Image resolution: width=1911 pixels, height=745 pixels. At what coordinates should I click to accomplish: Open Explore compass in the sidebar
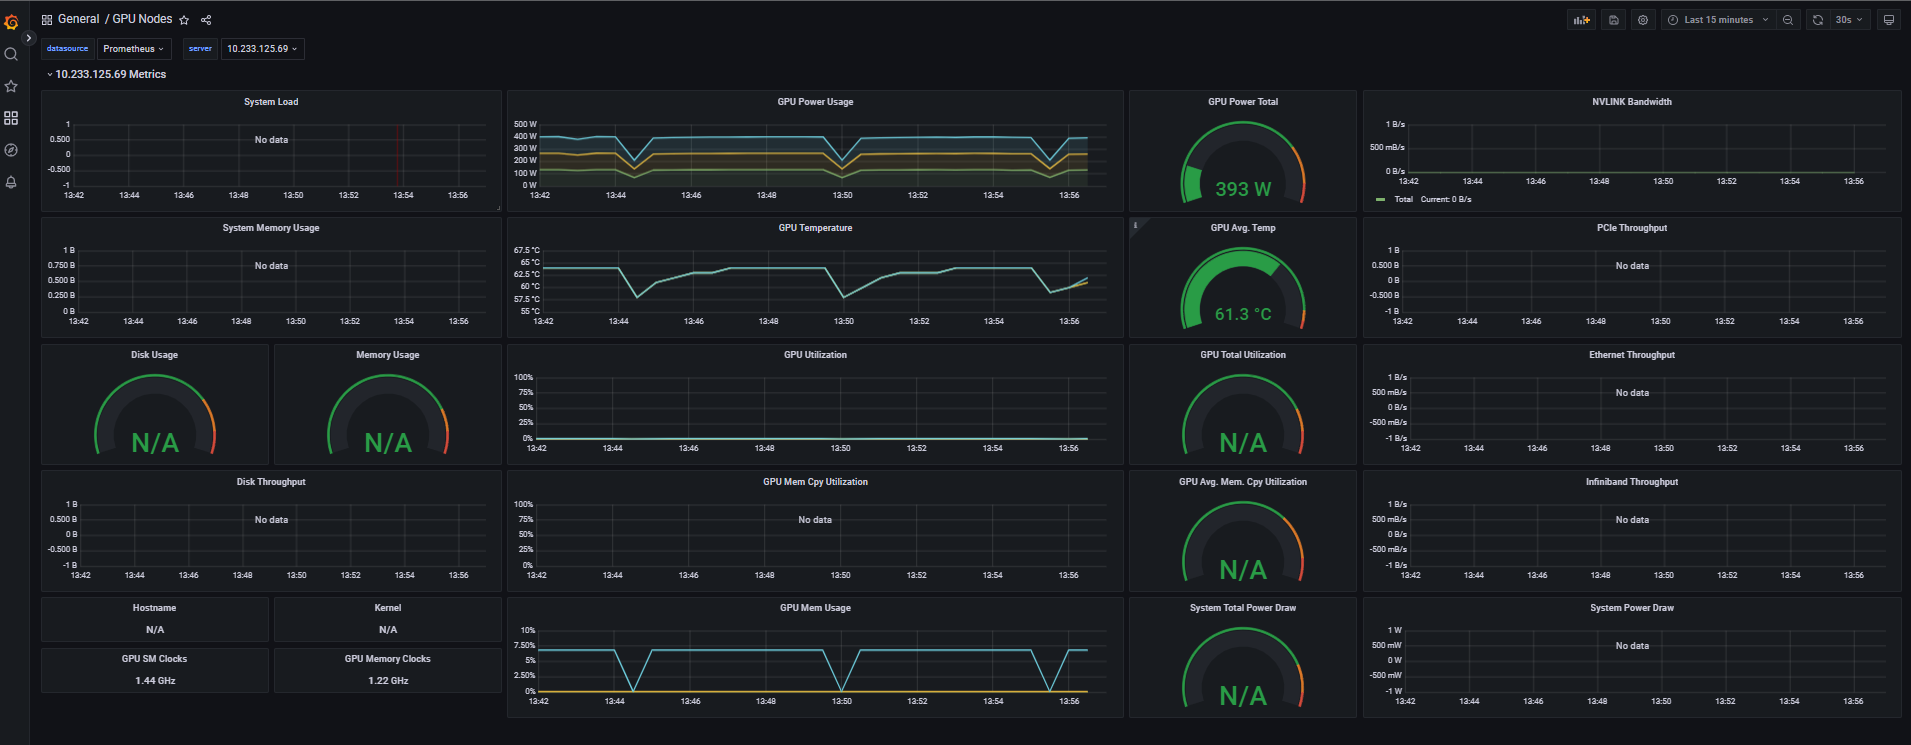[11, 150]
